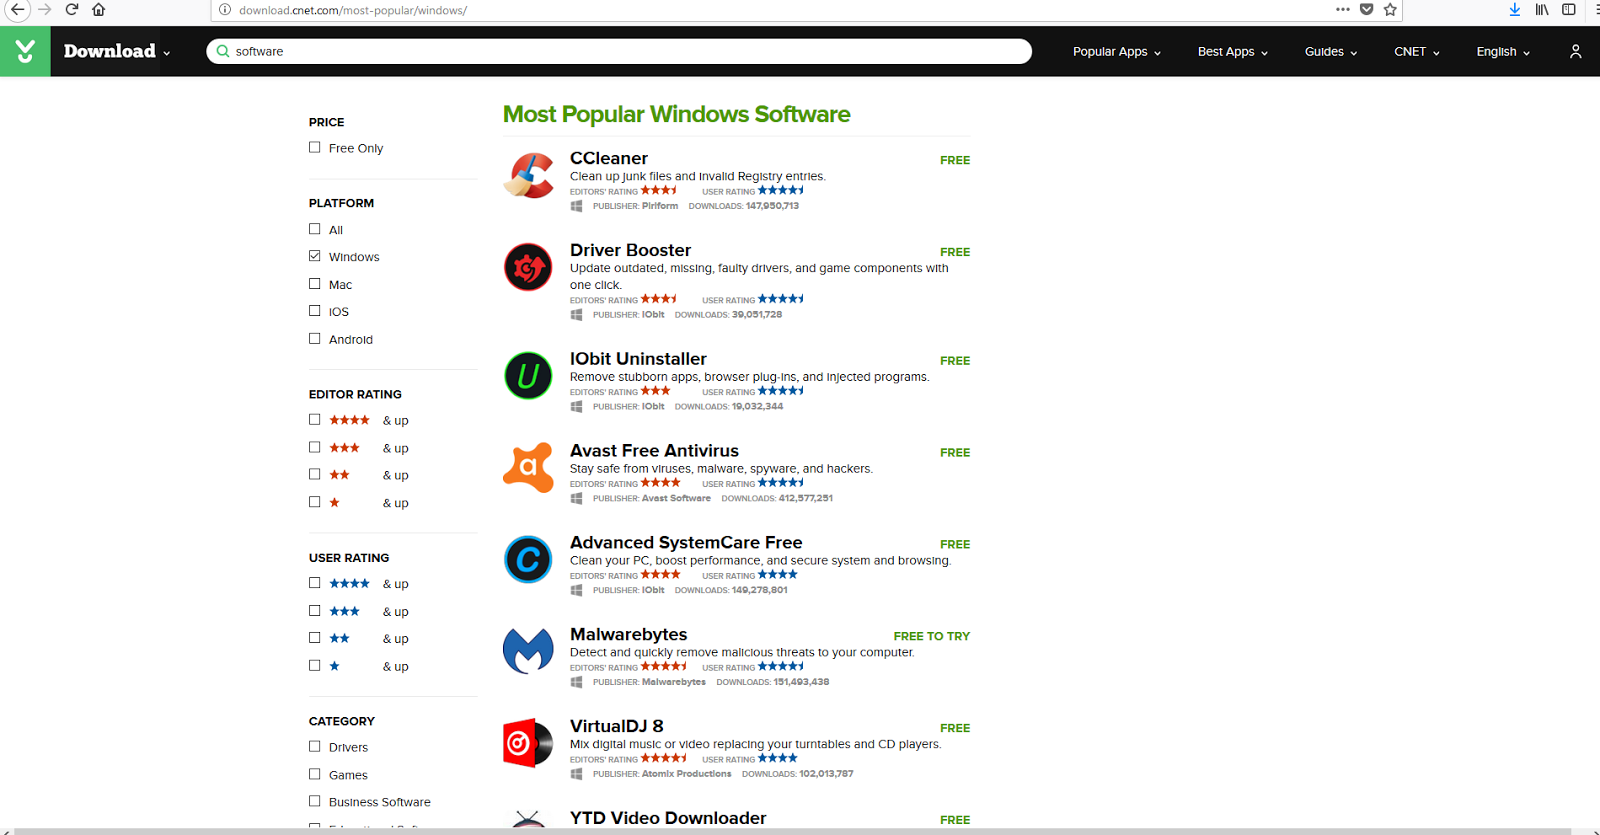Image resolution: width=1600 pixels, height=835 pixels.
Task: Open the IObit Uninstaller title link
Action: 638,359
